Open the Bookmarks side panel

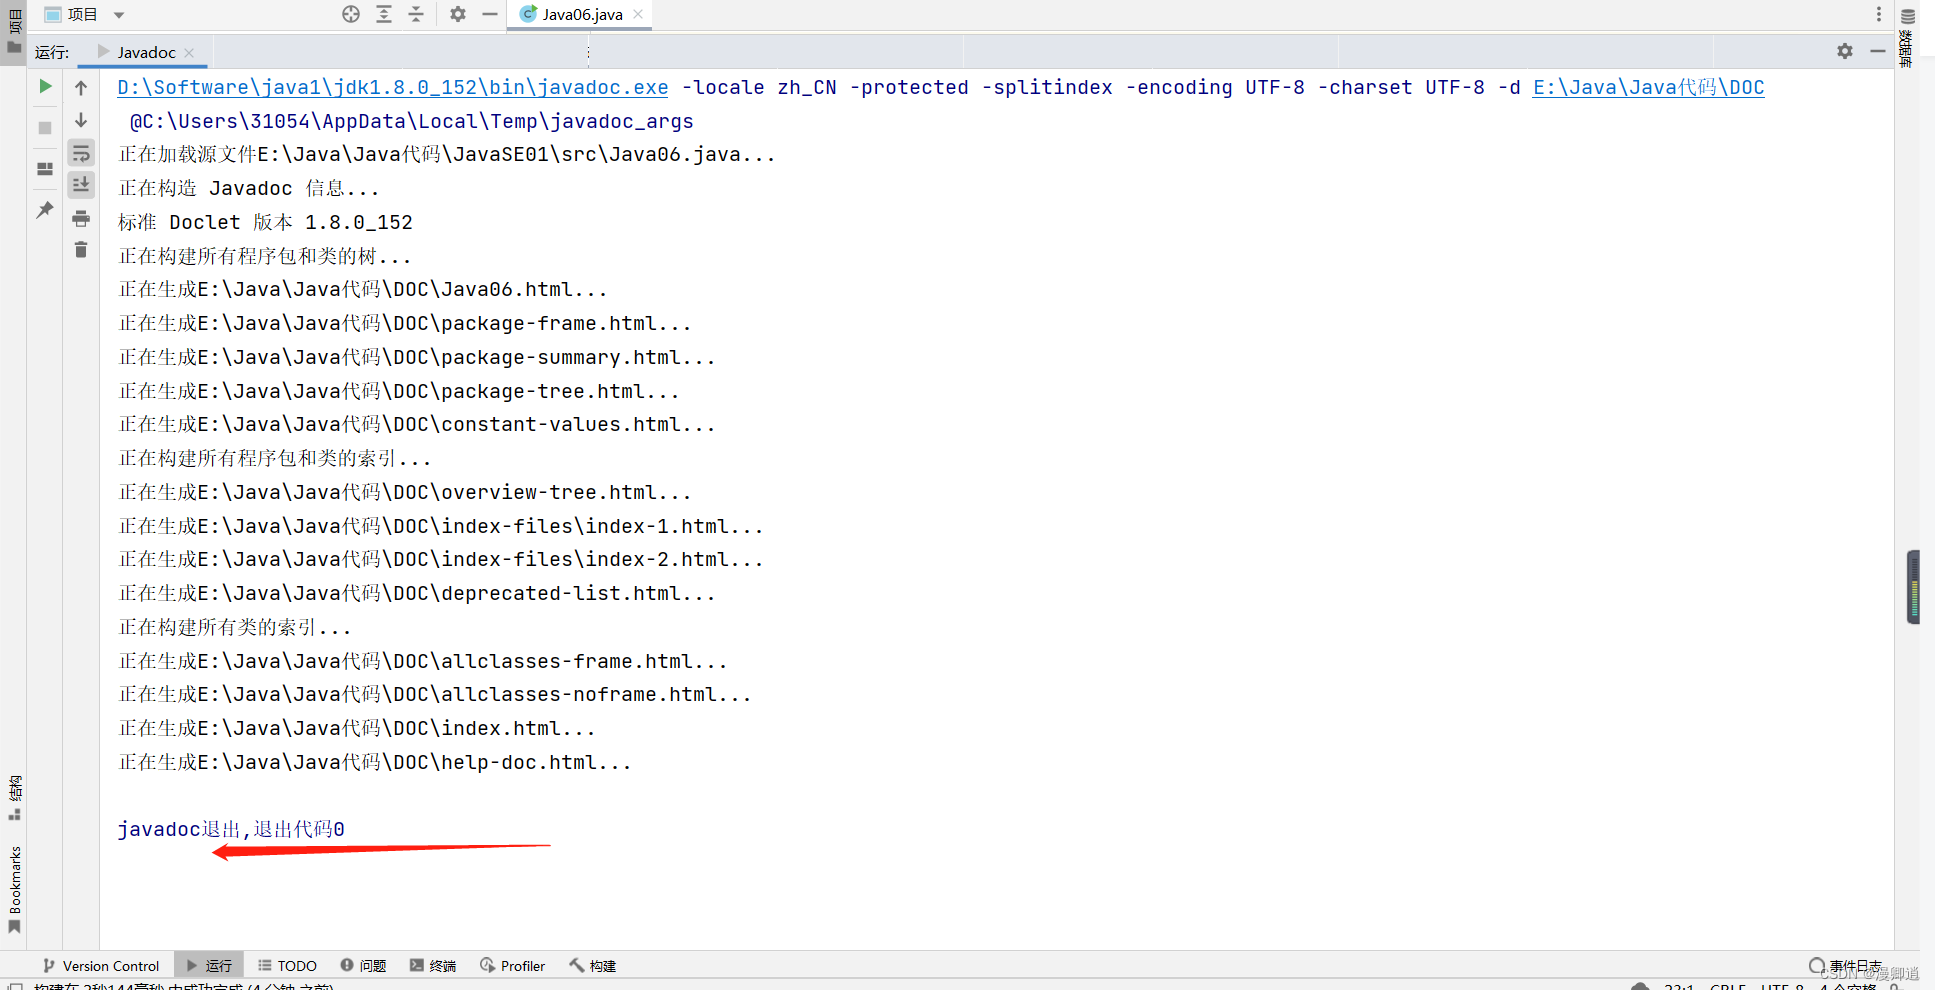click(x=14, y=889)
